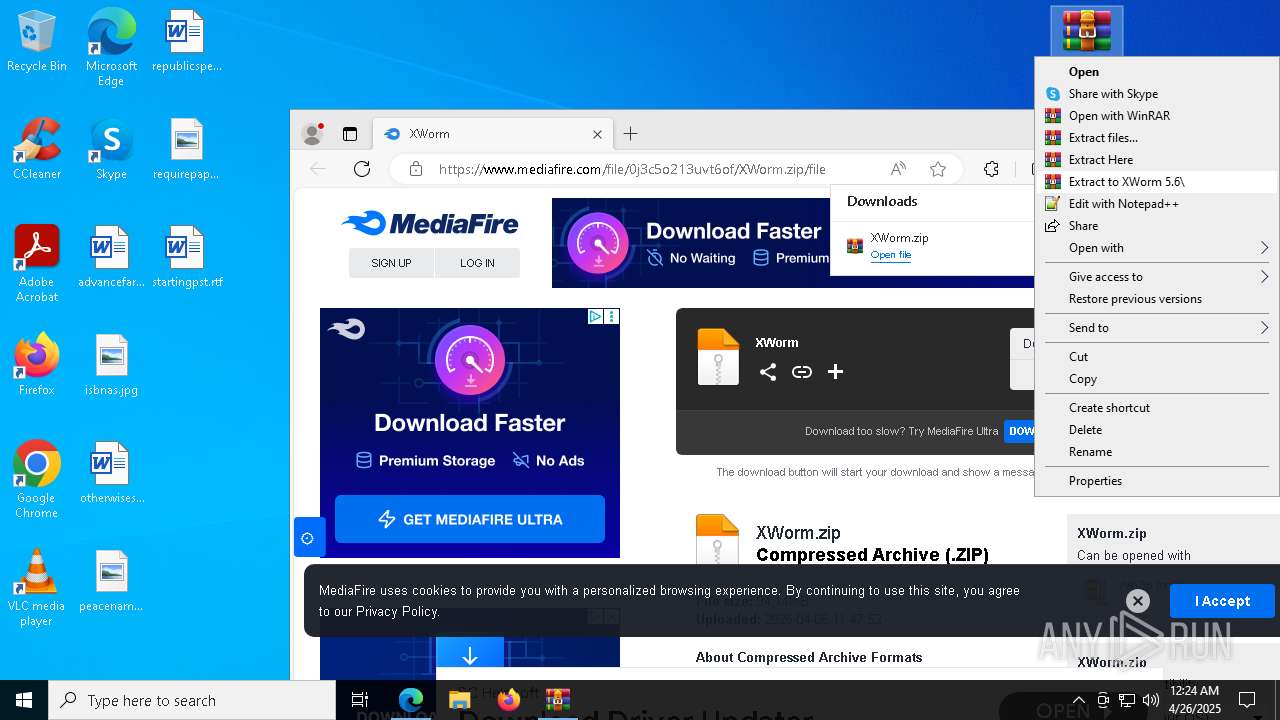1280x720 pixels.
Task: Choose Edit with Notepad++
Action: [1157, 204]
